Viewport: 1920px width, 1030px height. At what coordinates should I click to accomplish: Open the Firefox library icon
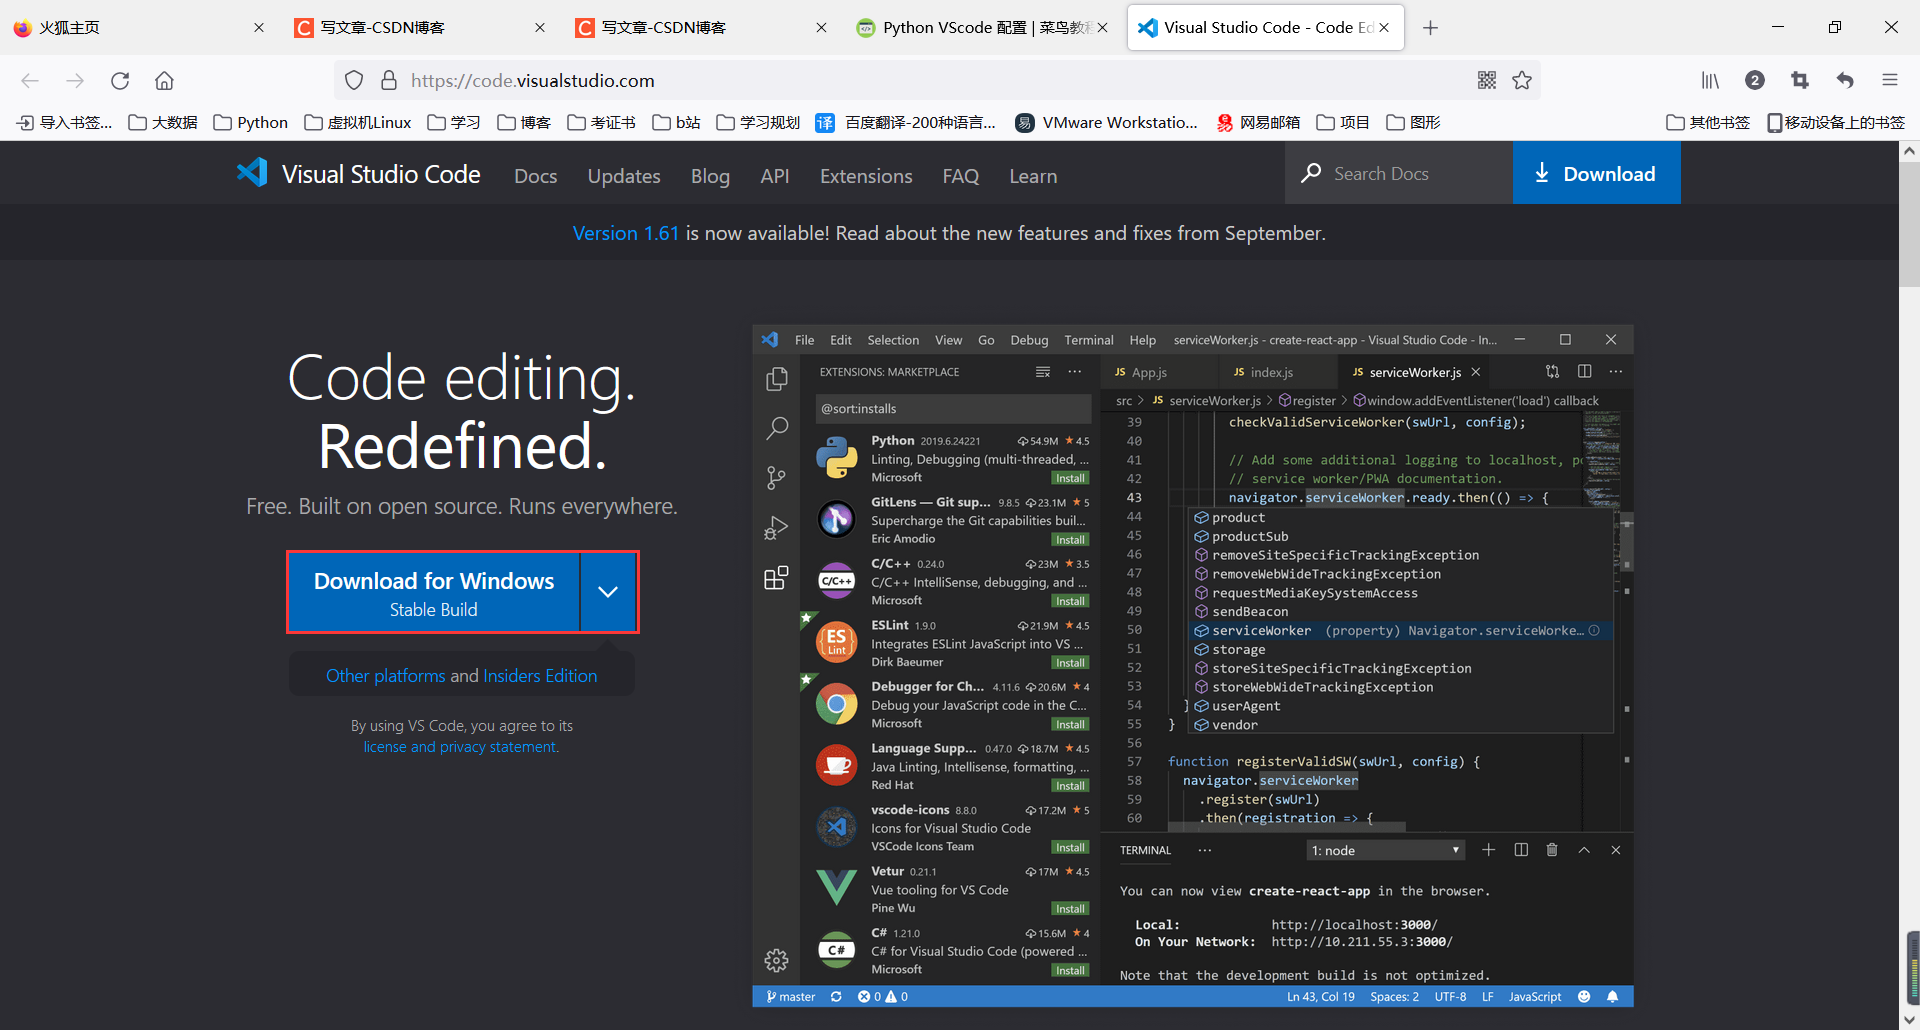1711,80
